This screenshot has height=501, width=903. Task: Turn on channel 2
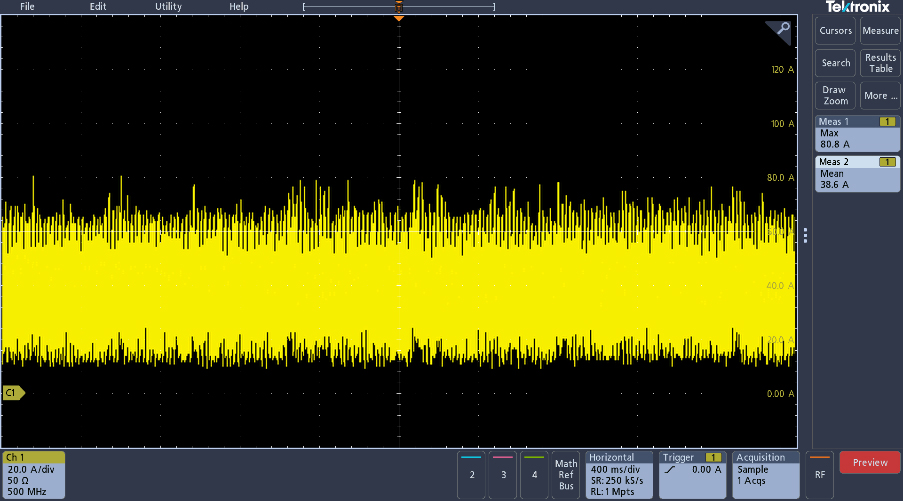[x=471, y=474]
